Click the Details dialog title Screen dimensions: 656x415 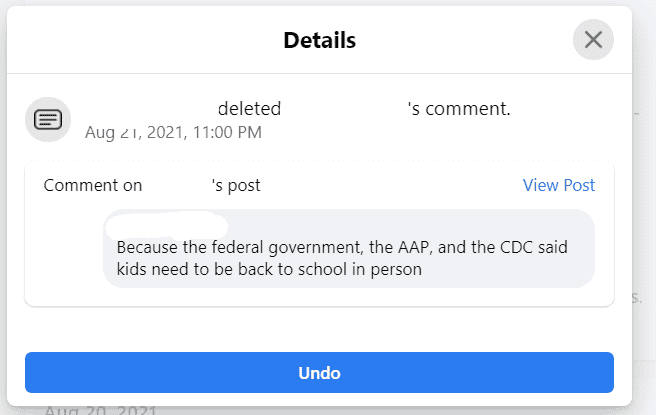[x=319, y=41]
